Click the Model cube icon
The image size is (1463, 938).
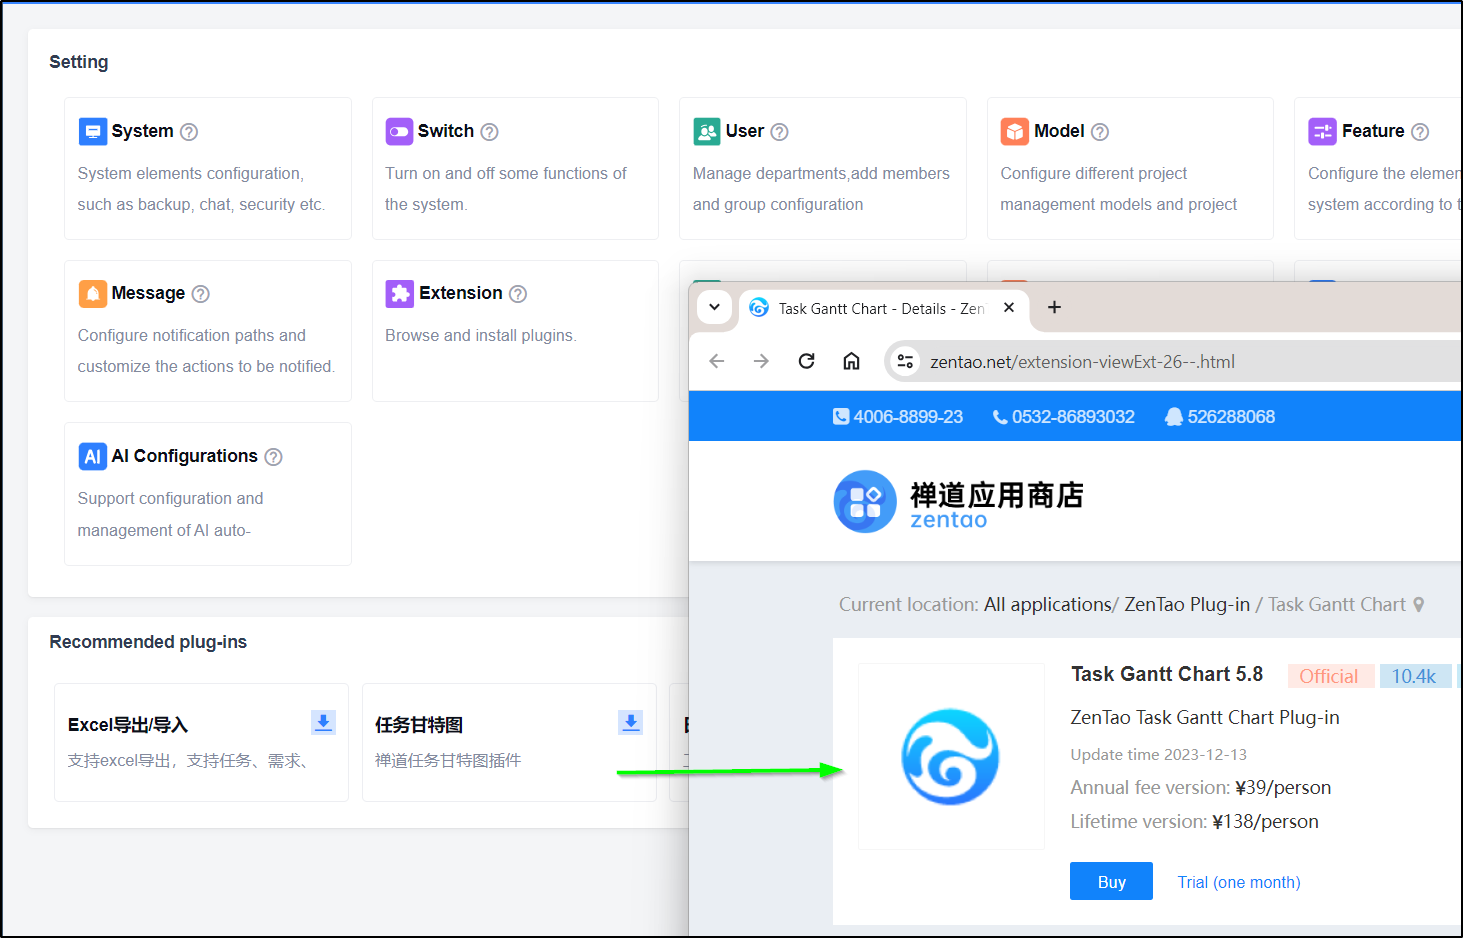point(1015,131)
